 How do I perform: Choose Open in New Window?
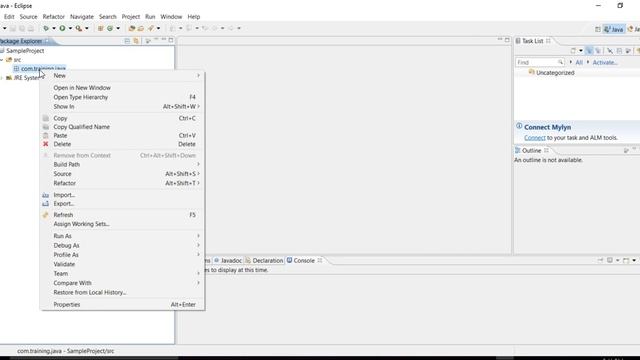click(122, 88)
